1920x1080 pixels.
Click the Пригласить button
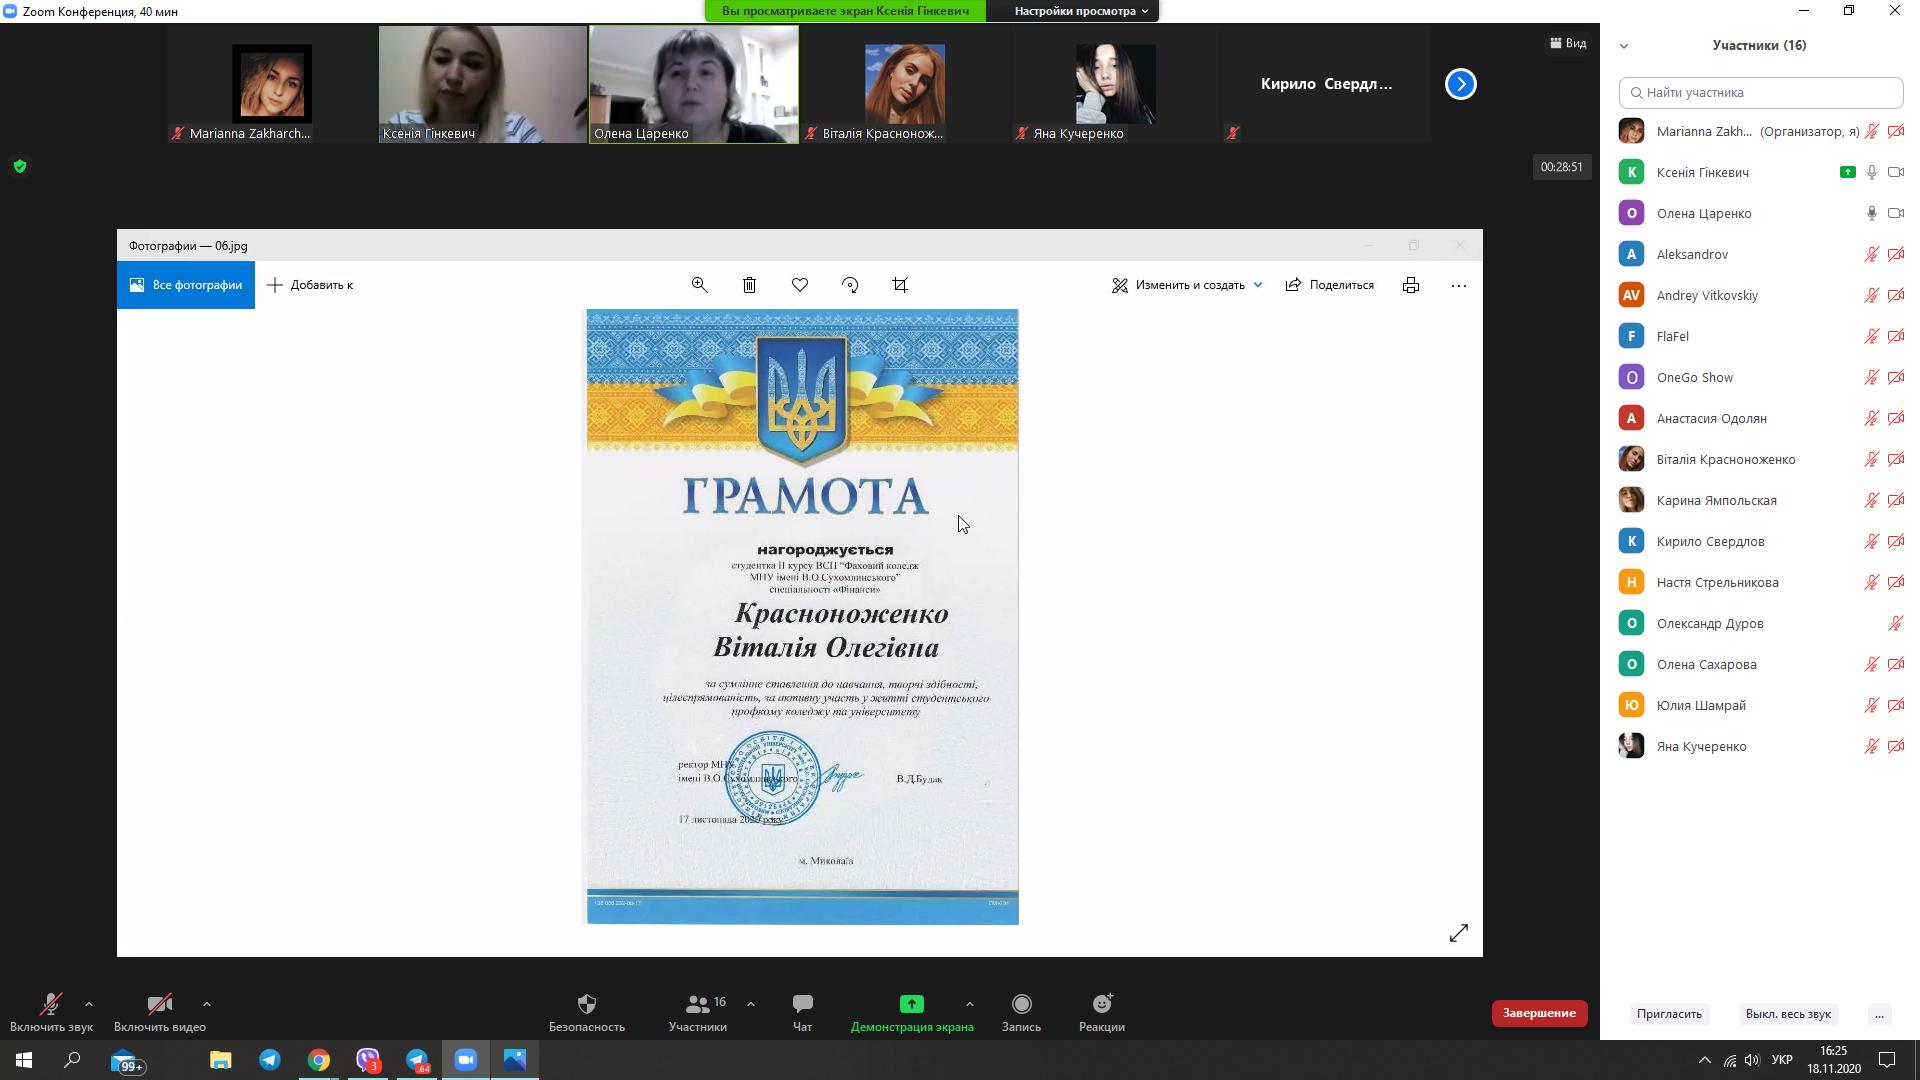[1668, 1014]
